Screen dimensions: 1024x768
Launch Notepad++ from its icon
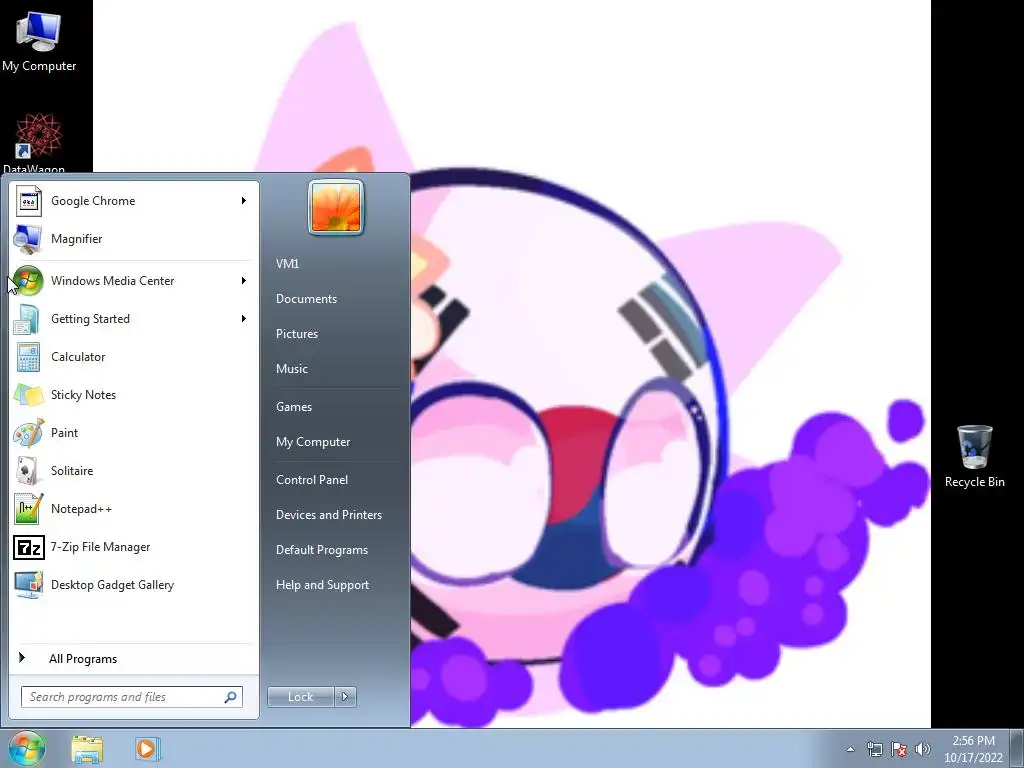[x=29, y=509]
